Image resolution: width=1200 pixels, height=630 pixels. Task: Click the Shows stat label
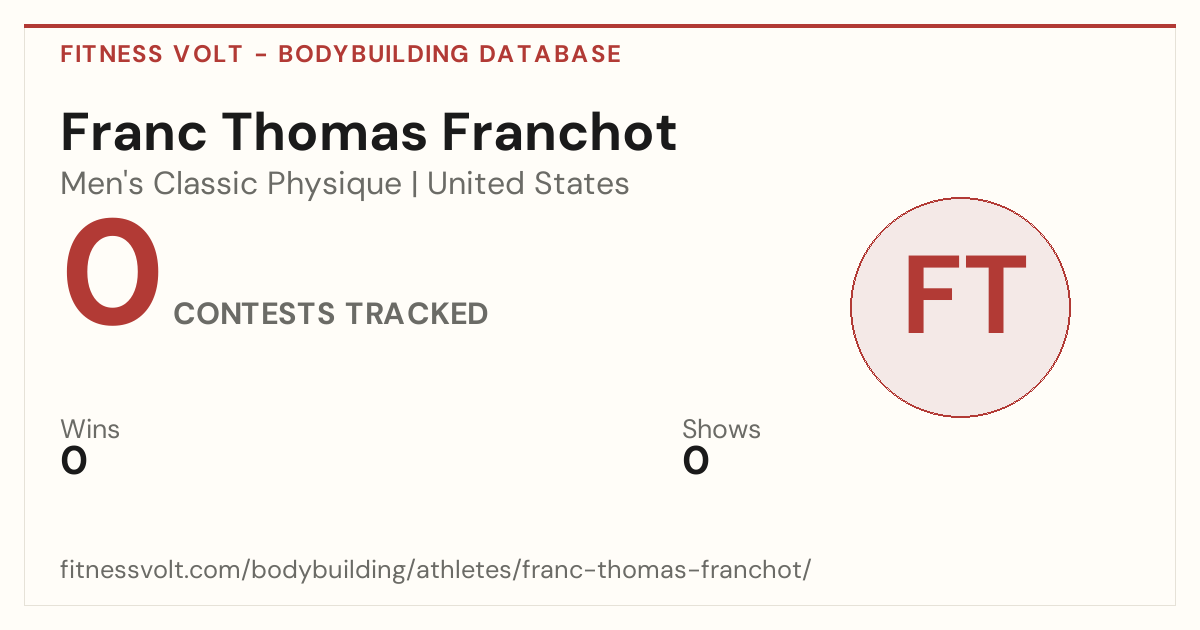coord(721,429)
